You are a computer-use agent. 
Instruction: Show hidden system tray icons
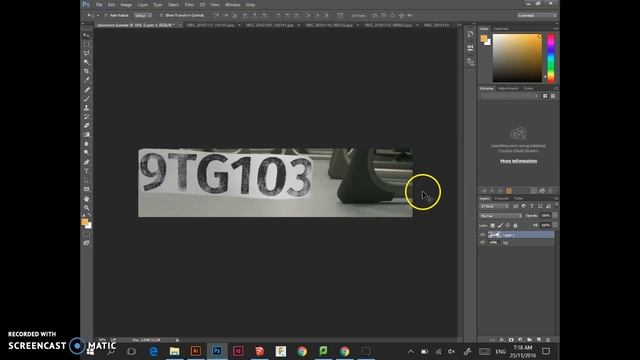[x=411, y=351]
